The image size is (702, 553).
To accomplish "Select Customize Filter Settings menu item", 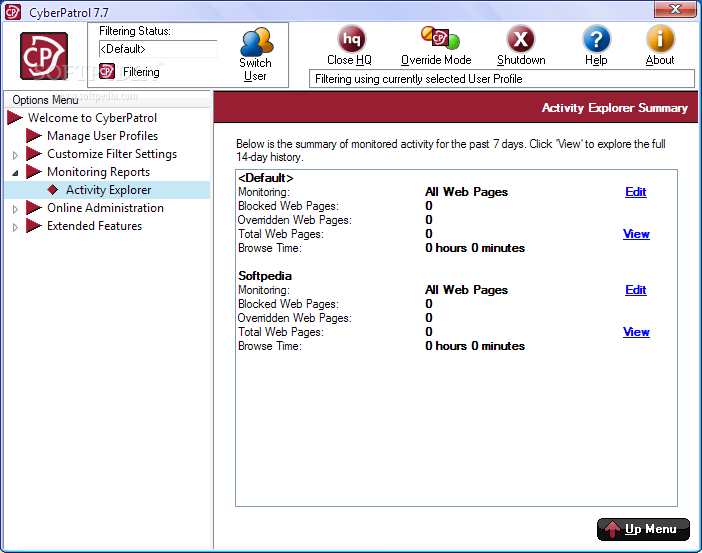I will coord(112,154).
